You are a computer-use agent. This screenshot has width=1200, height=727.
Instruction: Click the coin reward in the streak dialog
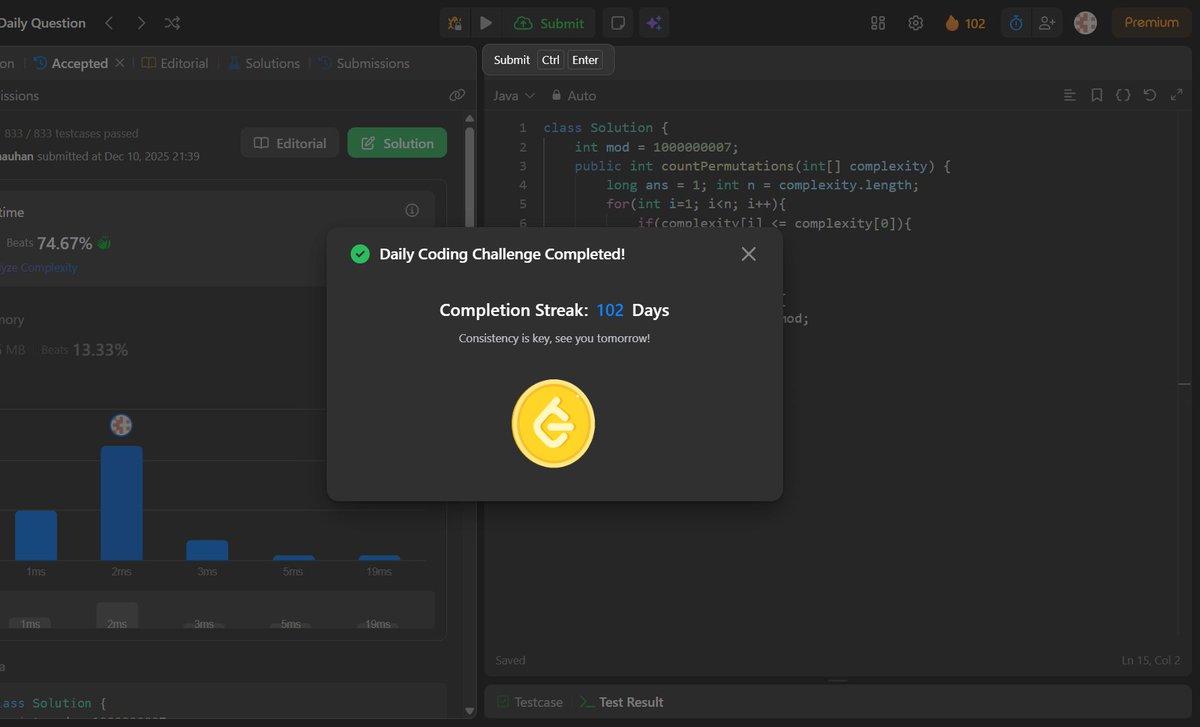[x=553, y=423]
